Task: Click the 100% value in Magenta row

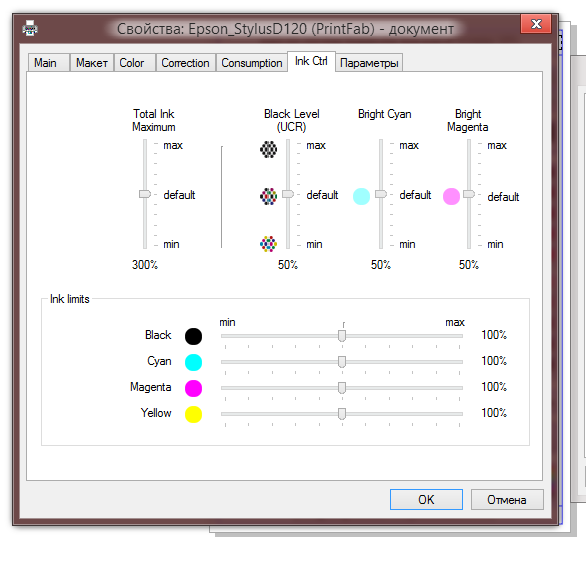Action: pyautogui.click(x=494, y=387)
